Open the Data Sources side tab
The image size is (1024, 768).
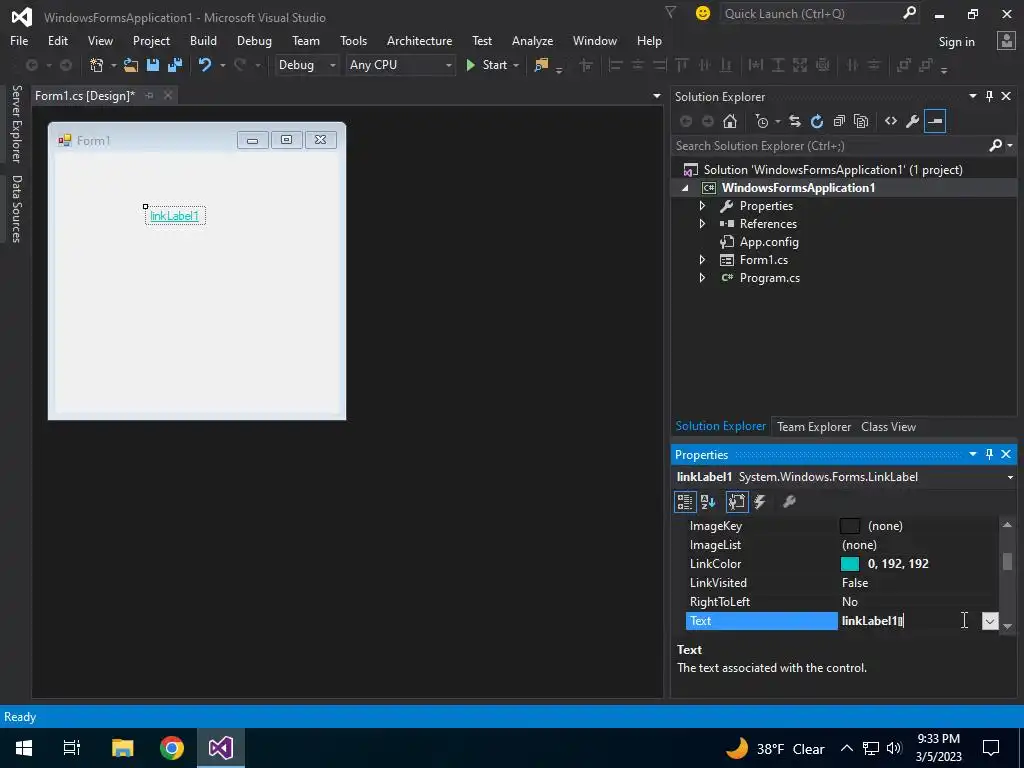(x=16, y=208)
